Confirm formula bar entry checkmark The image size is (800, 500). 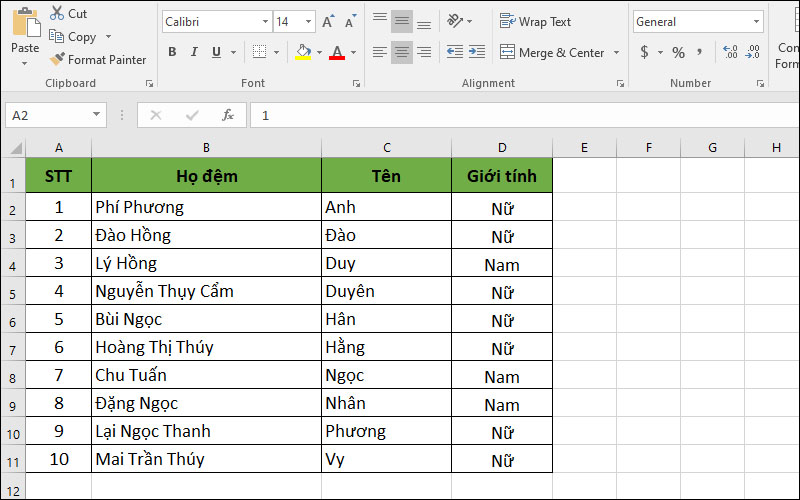192,115
